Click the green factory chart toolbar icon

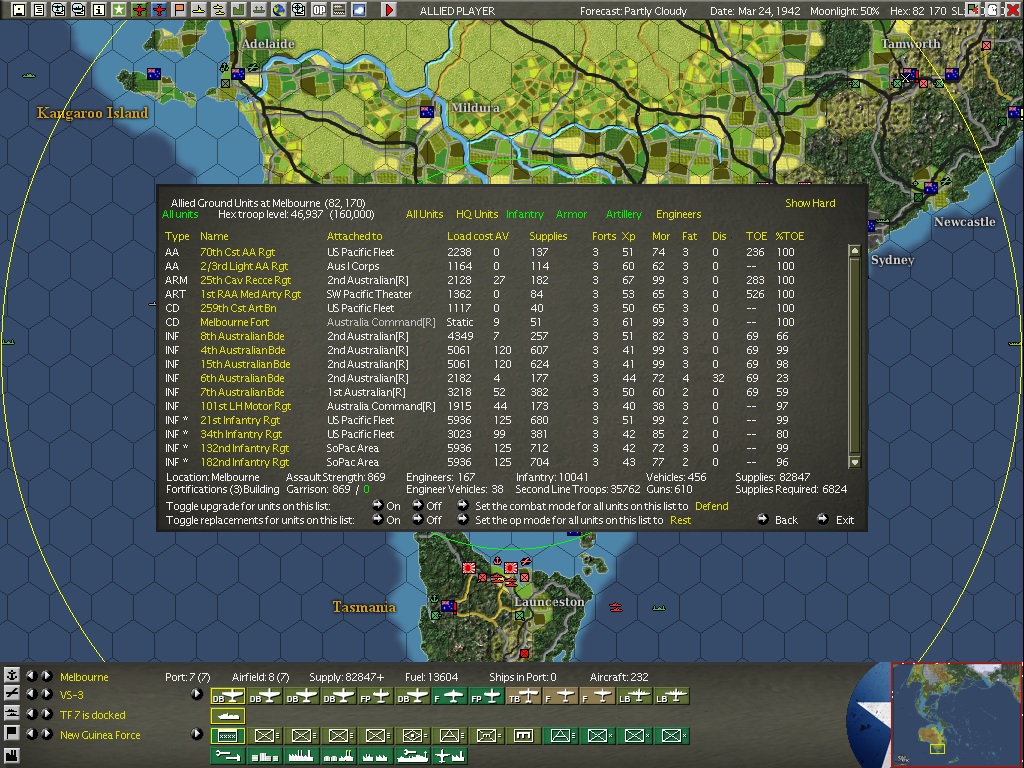click(x=238, y=10)
